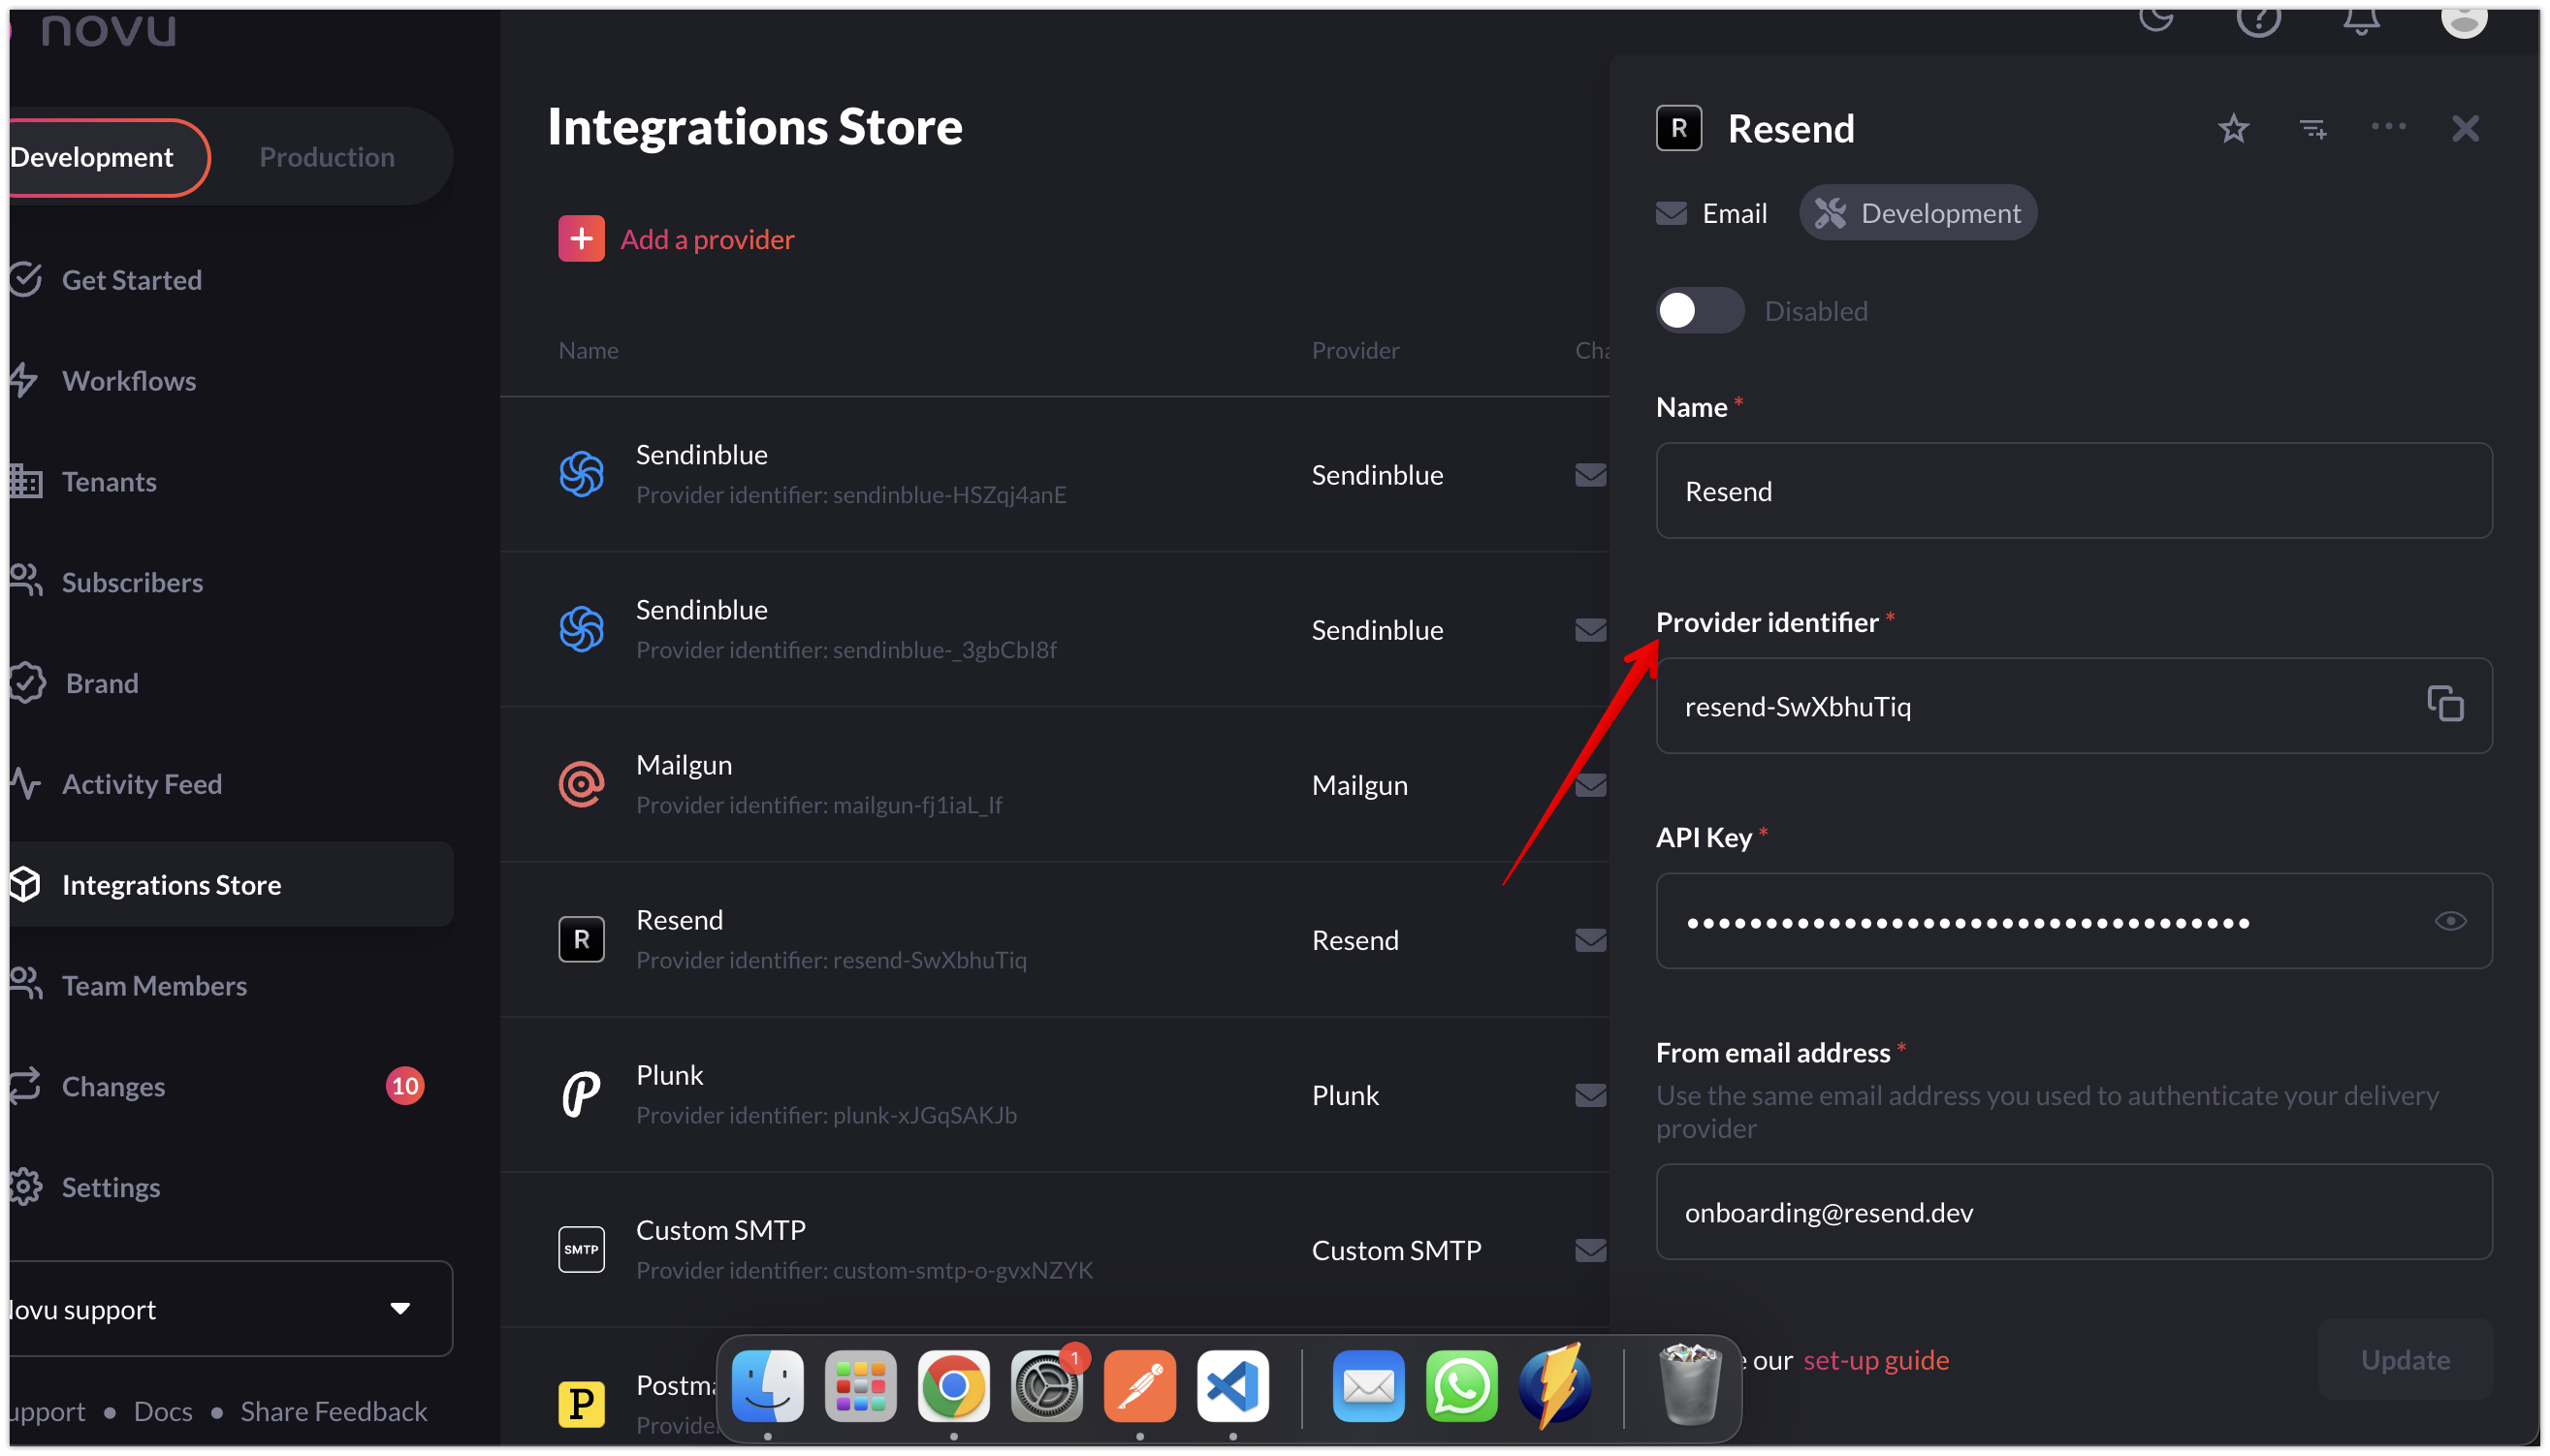Screen dimensions: 2550x1456
Task: Open conditions filter icon in Resend panel
Action: [2312, 128]
